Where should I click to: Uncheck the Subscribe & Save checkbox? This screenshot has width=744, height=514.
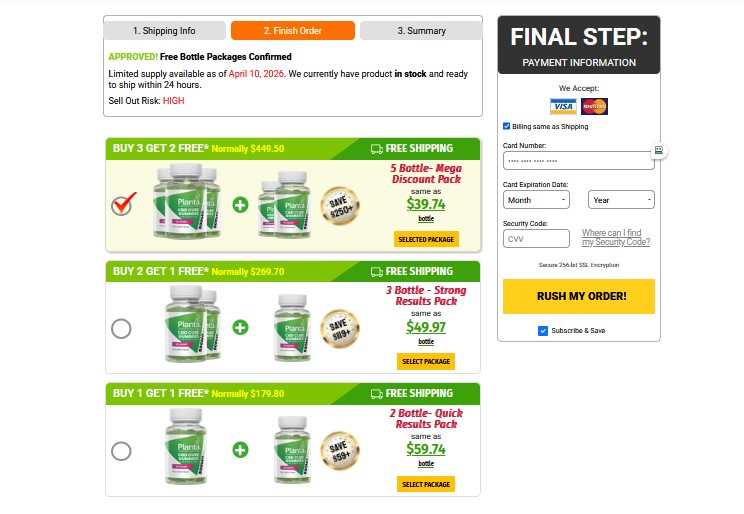click(543, 331)
